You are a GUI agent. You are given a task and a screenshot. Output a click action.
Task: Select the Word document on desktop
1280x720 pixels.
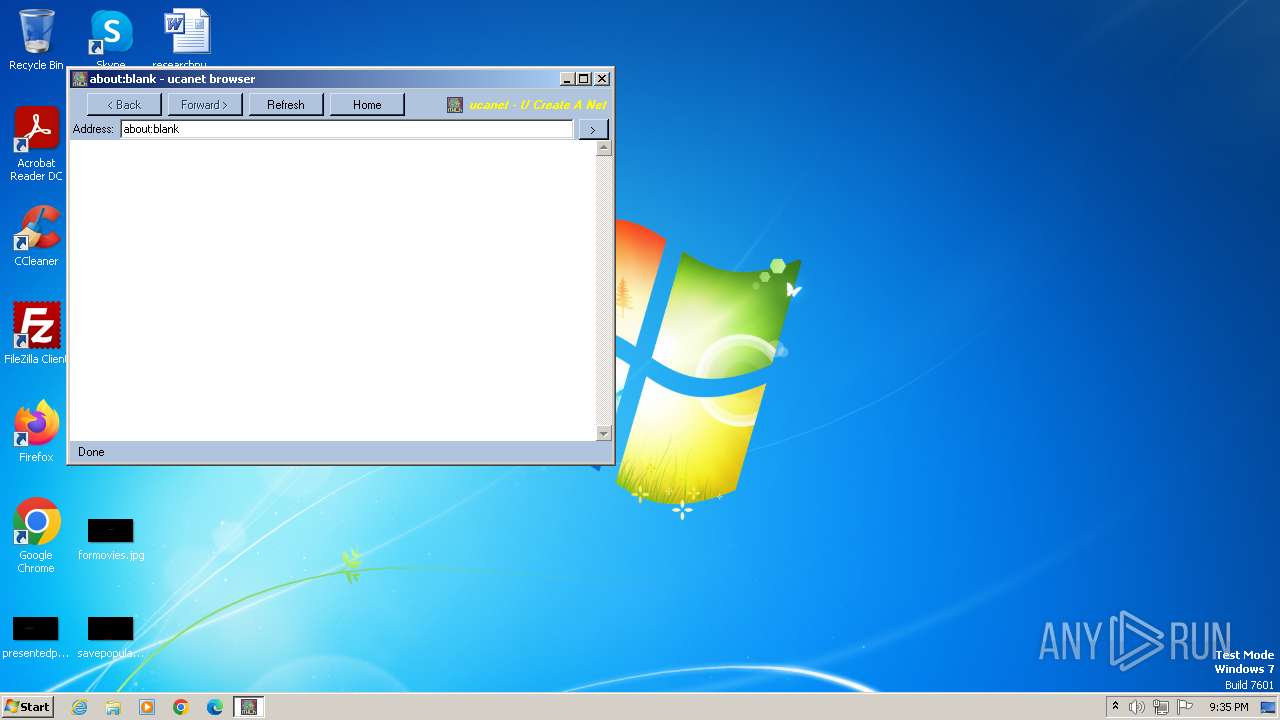point(187,38)
